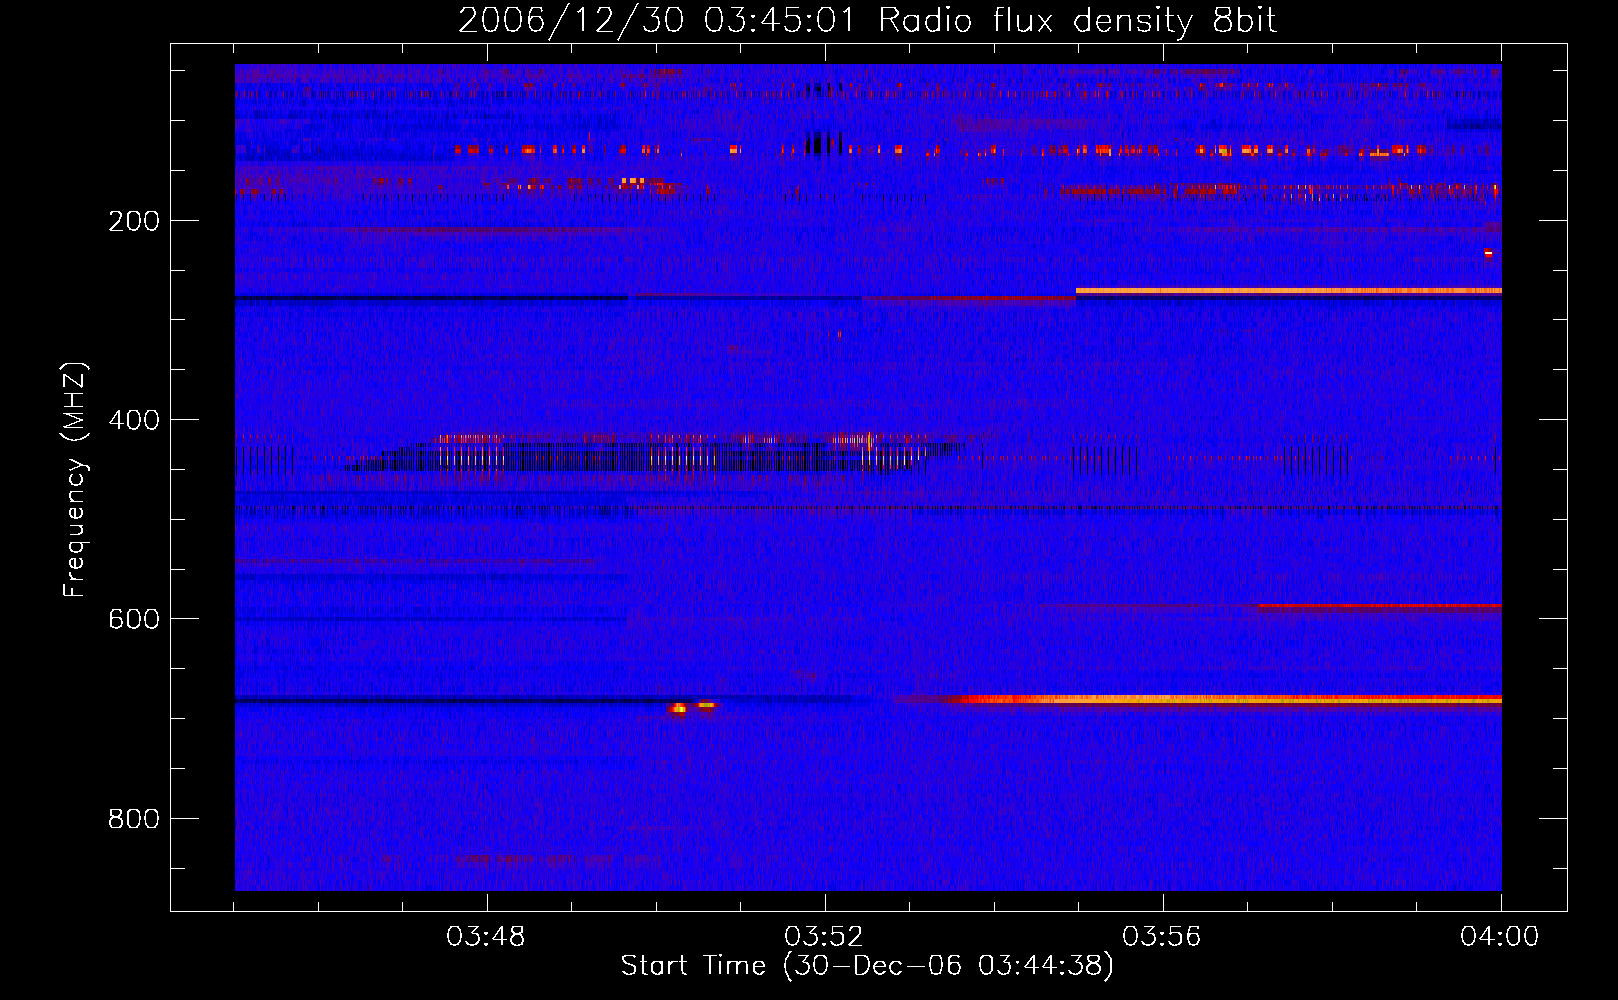The width and height of the screenshot is (1618, 1000).
Task: Click the 03:48 time tick label
Action: [486, 937]
